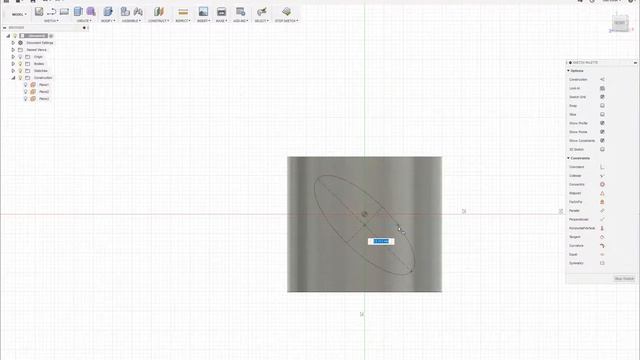Open the Construct menu
Viewport: 640px width, 360px height.
pyautogui.click(x=158, y=21)
